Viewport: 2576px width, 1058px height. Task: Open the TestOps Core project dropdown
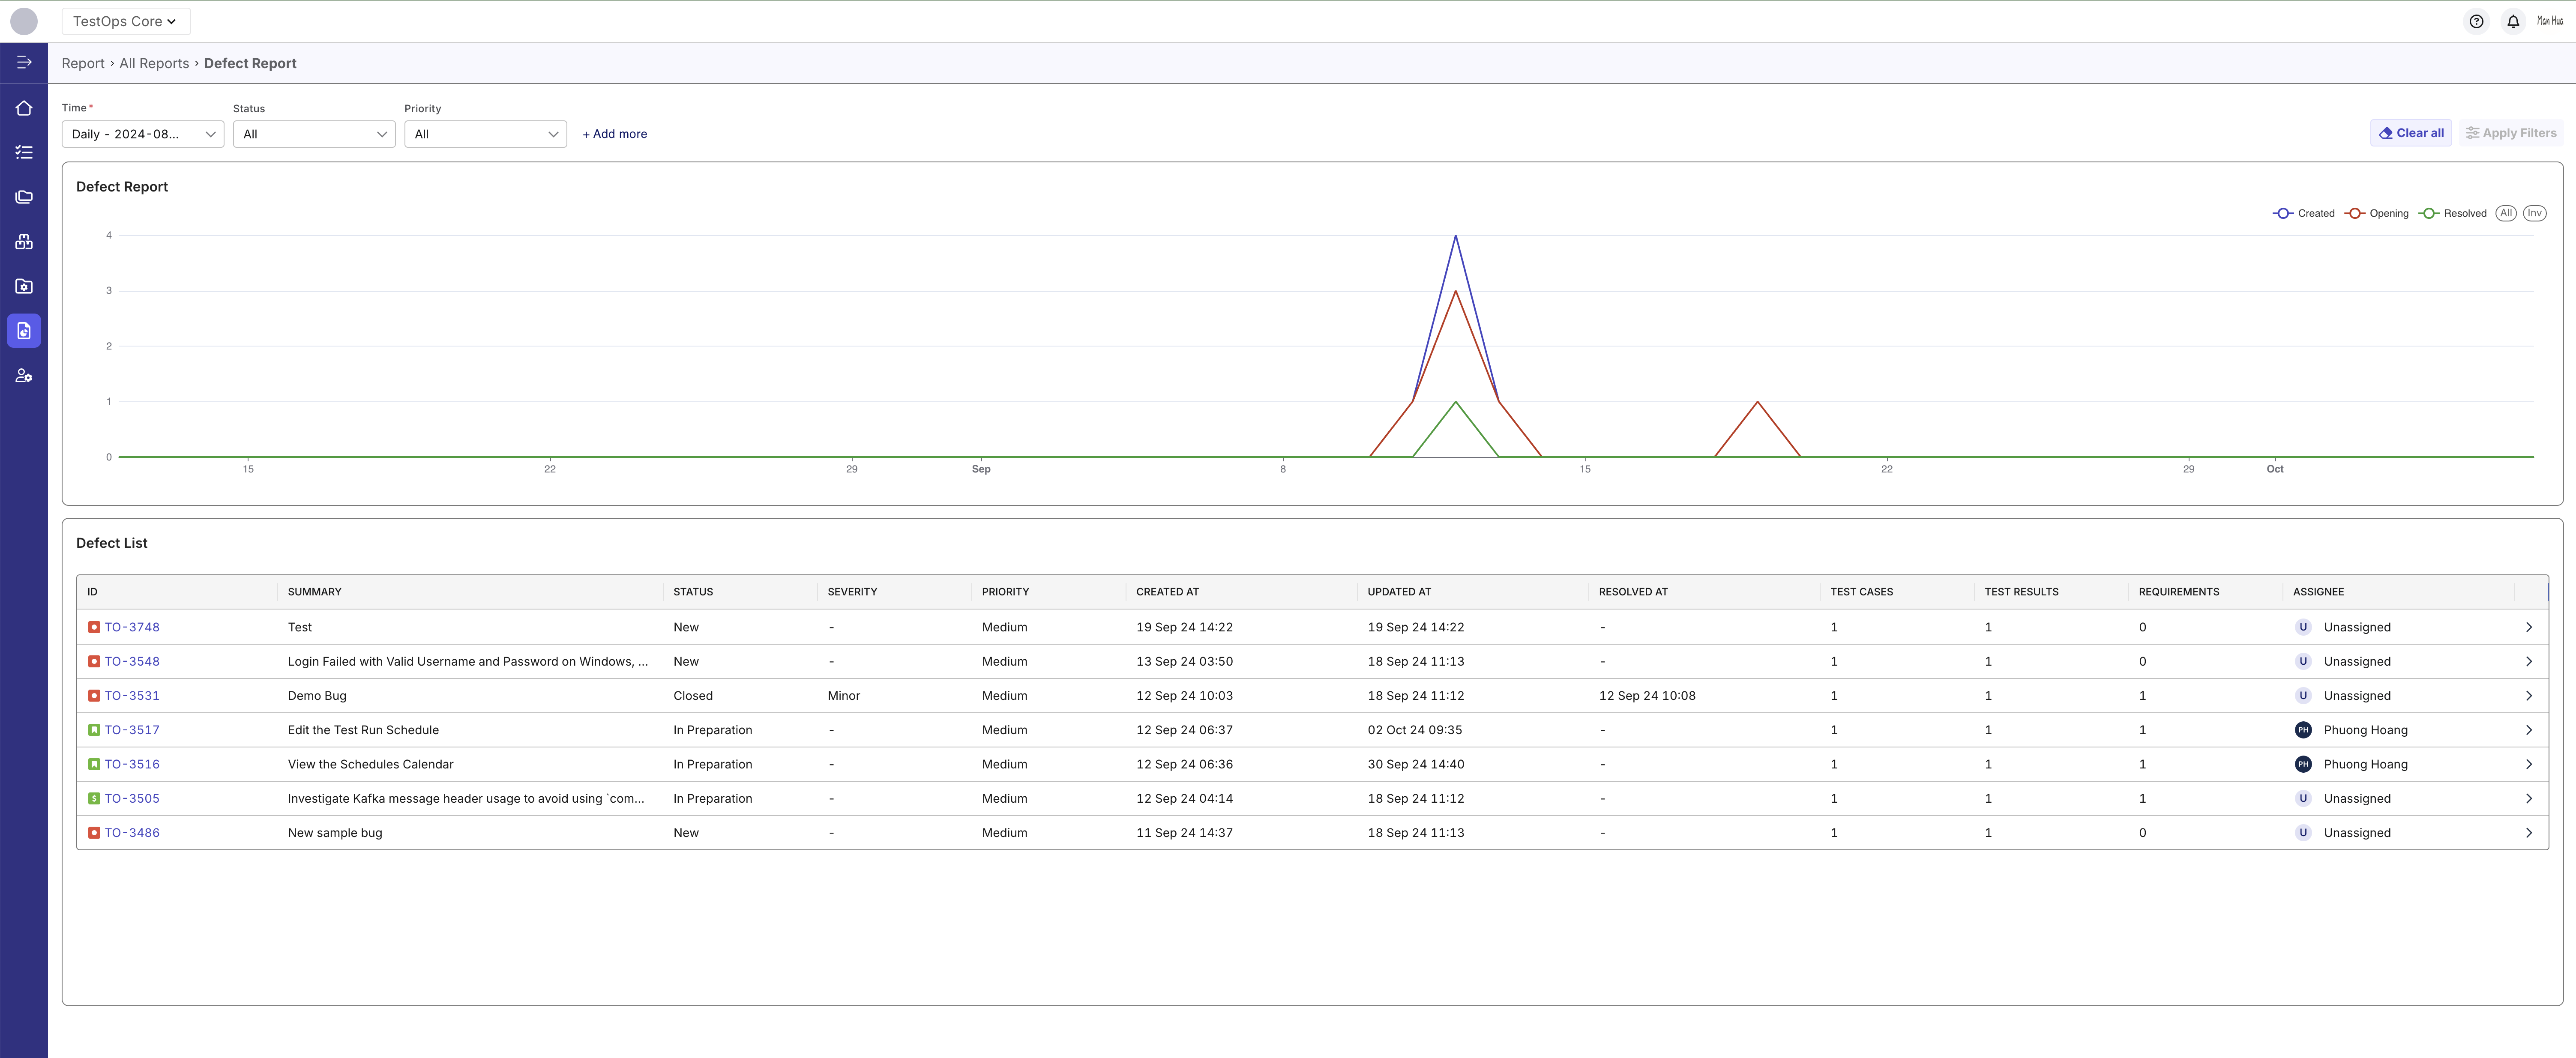126,21
